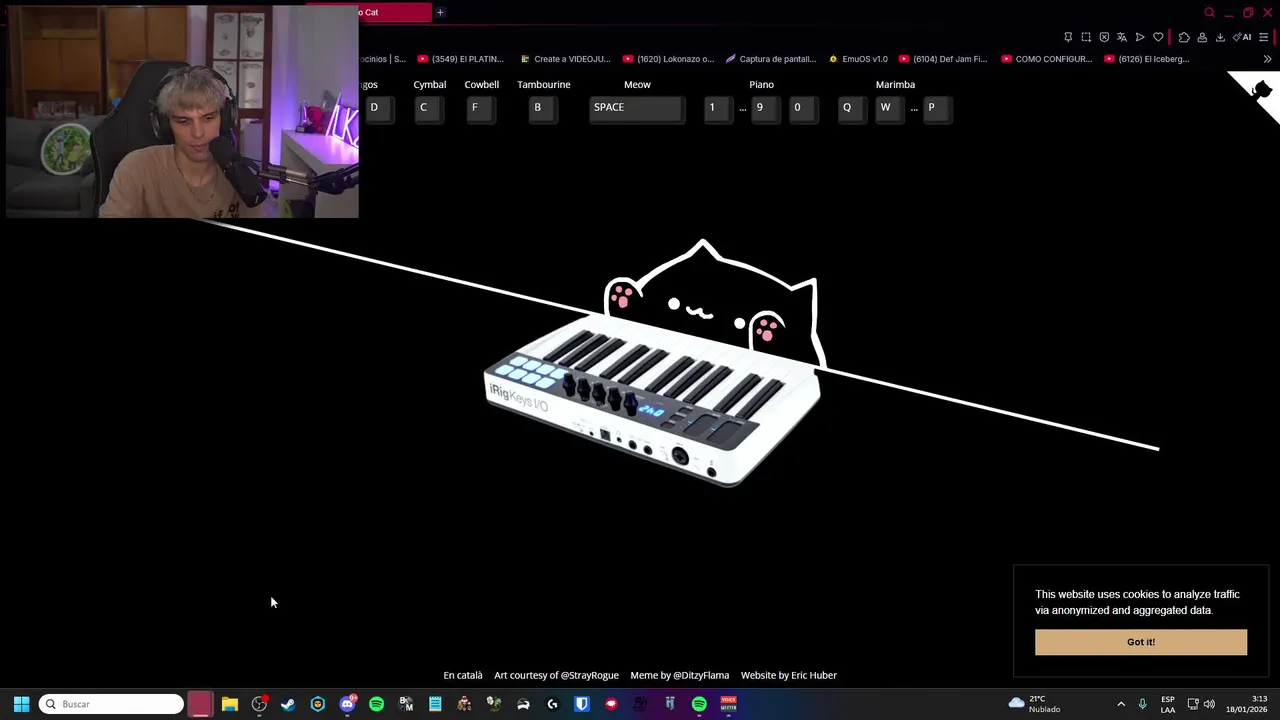
Task: Open the (1620) Lokonazo bookmark
Action: coord(668,59)
